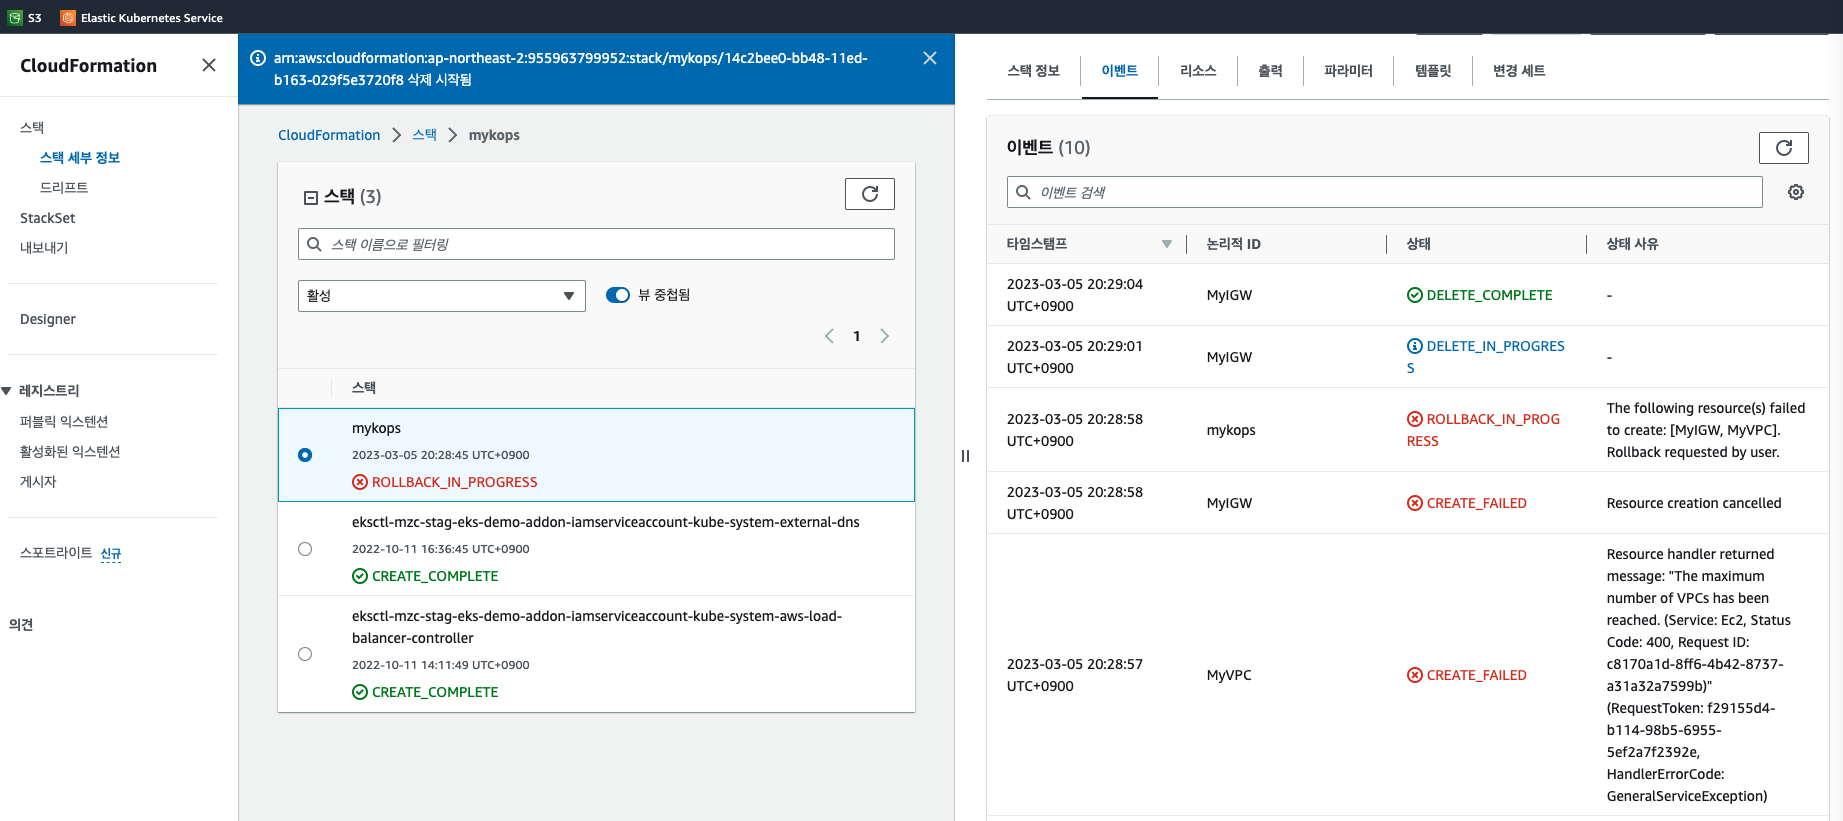Image resolution: width=1843 pixels, height=821 pixels.
Task: Switch to the outputs tab
Action: (1270, 71)
